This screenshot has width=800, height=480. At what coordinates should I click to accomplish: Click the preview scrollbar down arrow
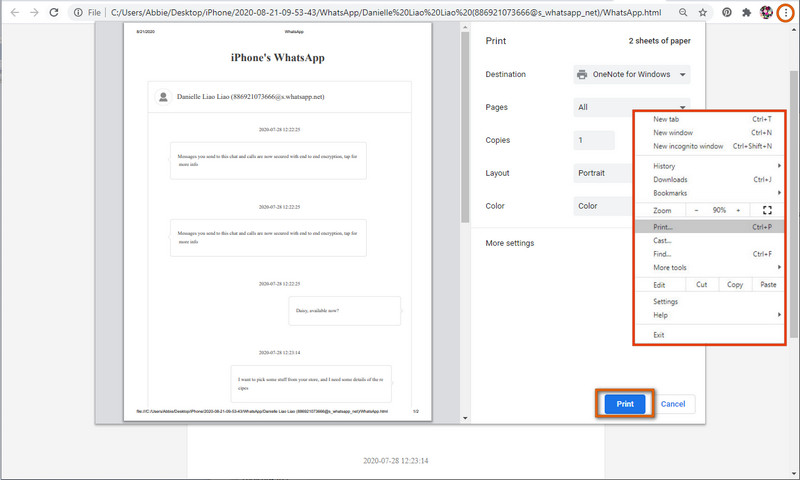pyautogui.click(x=465, y=418)
